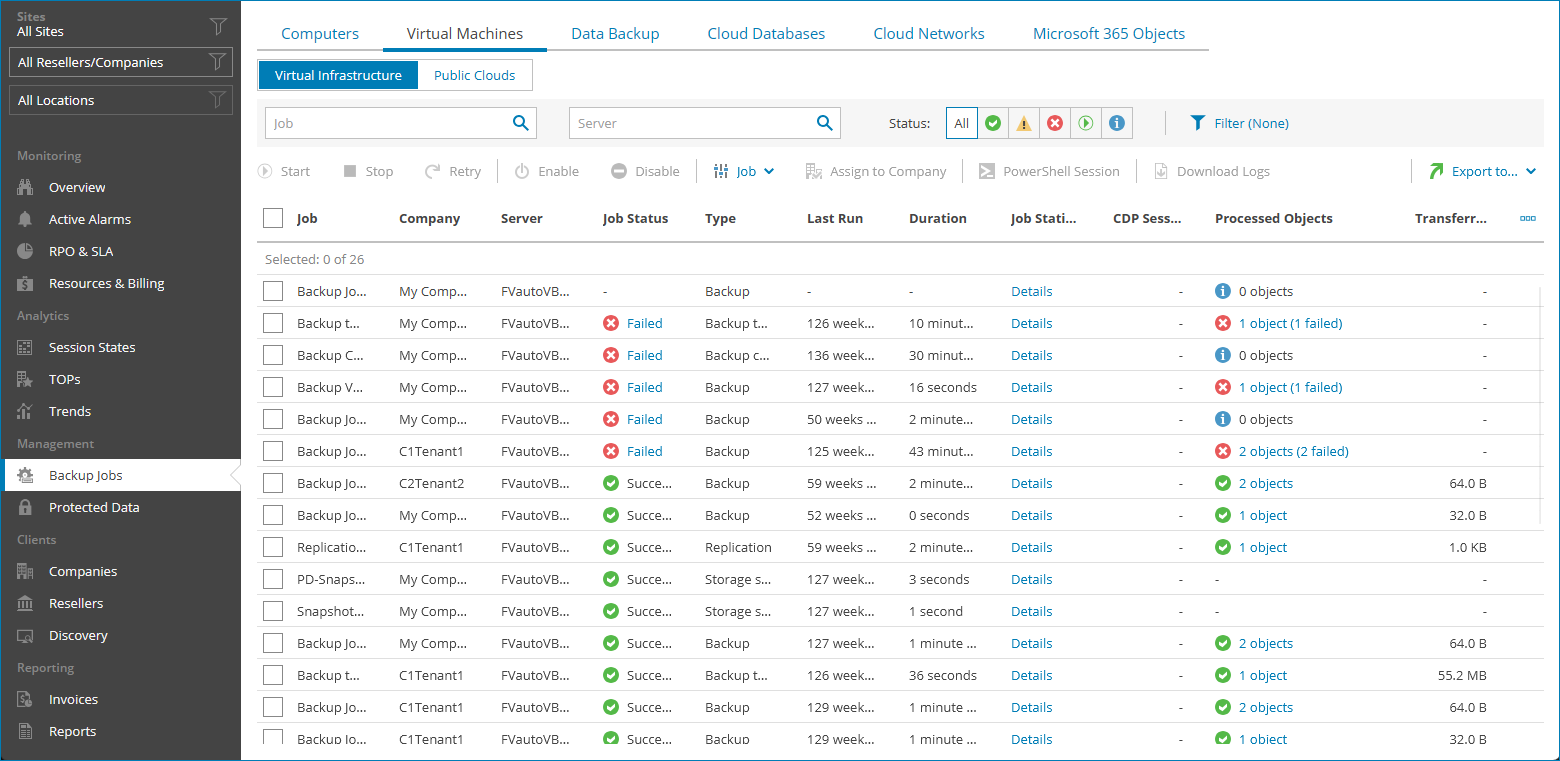Select the Virtual Infrastructure sub-tab
Viewport: 1560px width, 761px height.
coord(338,75)
